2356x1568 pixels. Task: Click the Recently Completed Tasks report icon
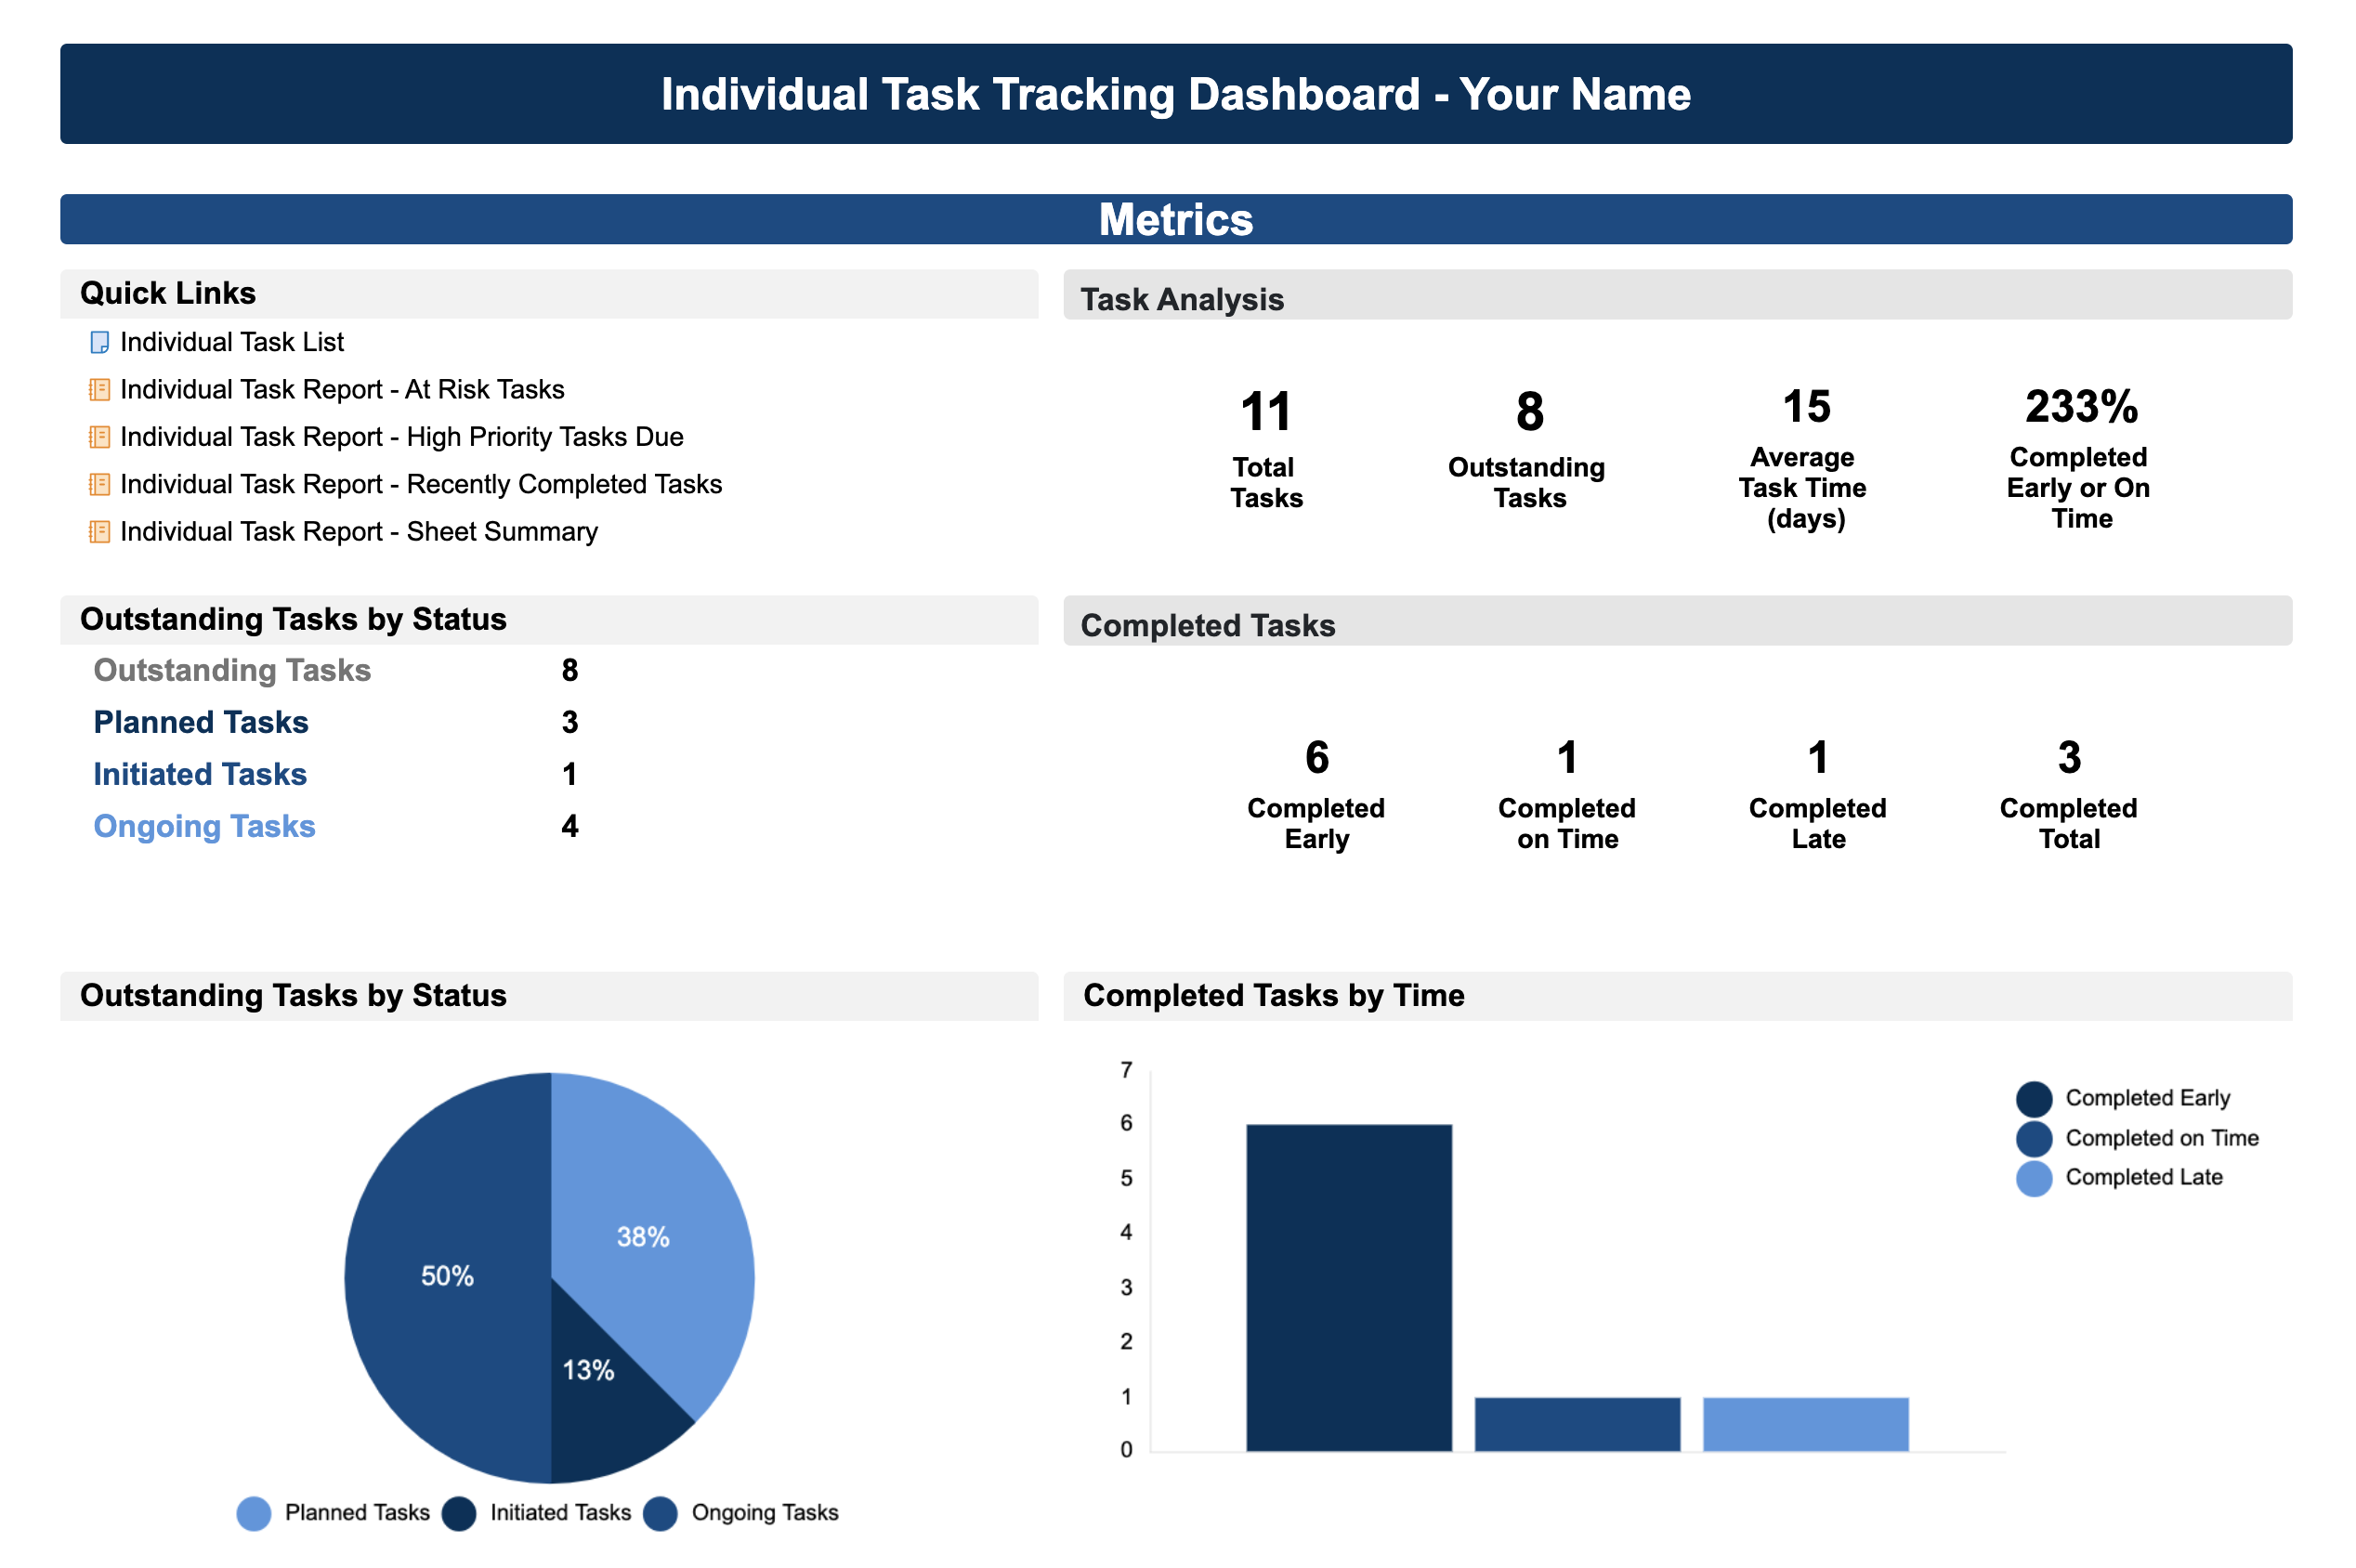pyautogui.click(x=99, y=485)
